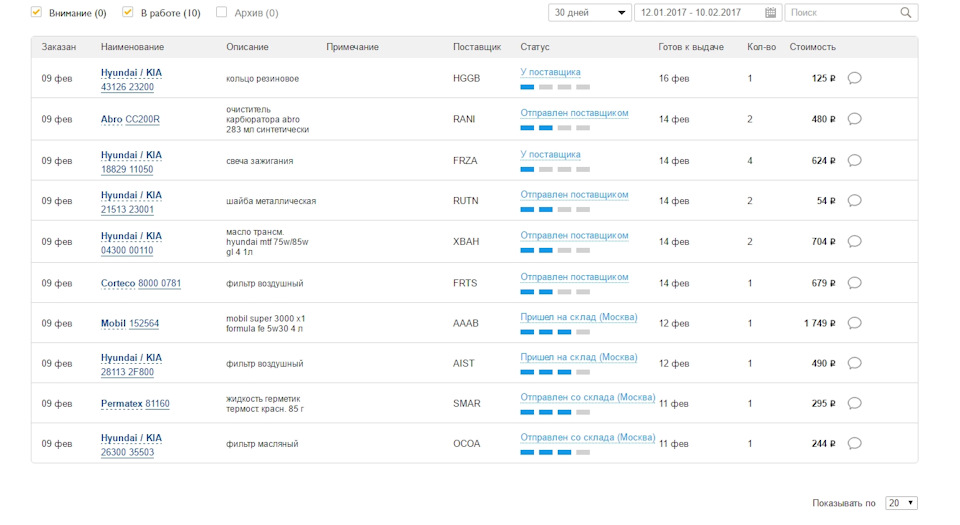
Task: Open Отправлен со склада status for OCOA row
Action: pyautogui.click(x=588, y=438)
